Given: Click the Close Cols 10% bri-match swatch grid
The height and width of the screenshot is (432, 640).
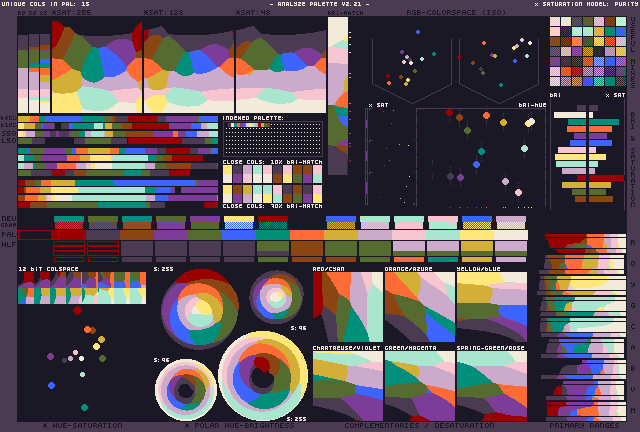Looking at the screenshot, I should point(272,183).
